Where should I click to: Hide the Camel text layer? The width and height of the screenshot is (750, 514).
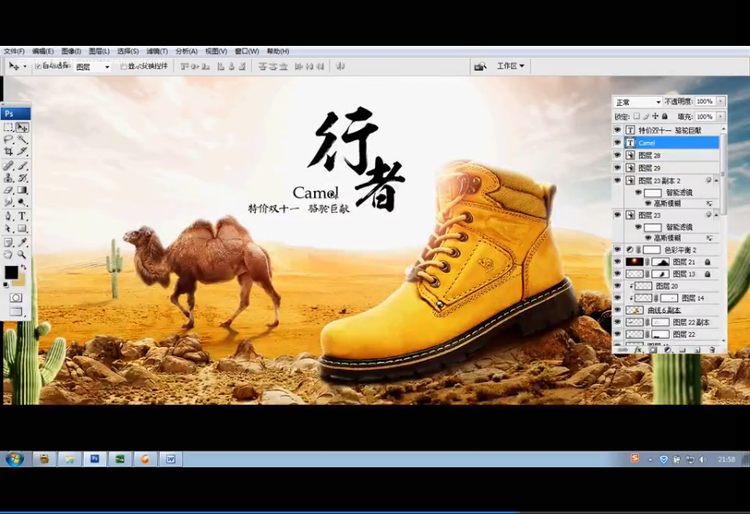point(618,142)
